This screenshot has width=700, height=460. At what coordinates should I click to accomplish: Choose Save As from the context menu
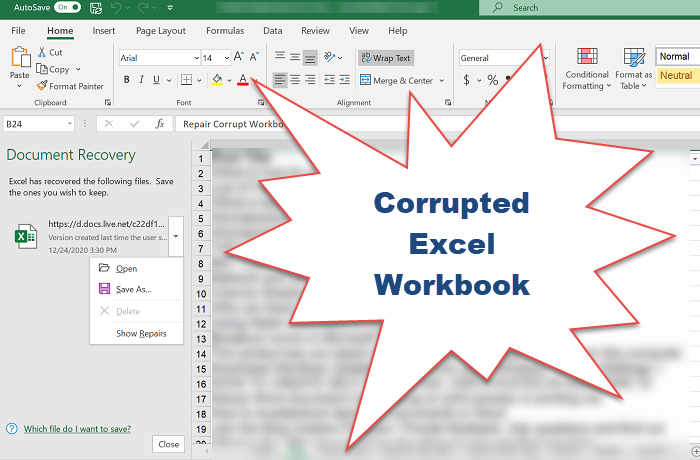click(133, 289)
